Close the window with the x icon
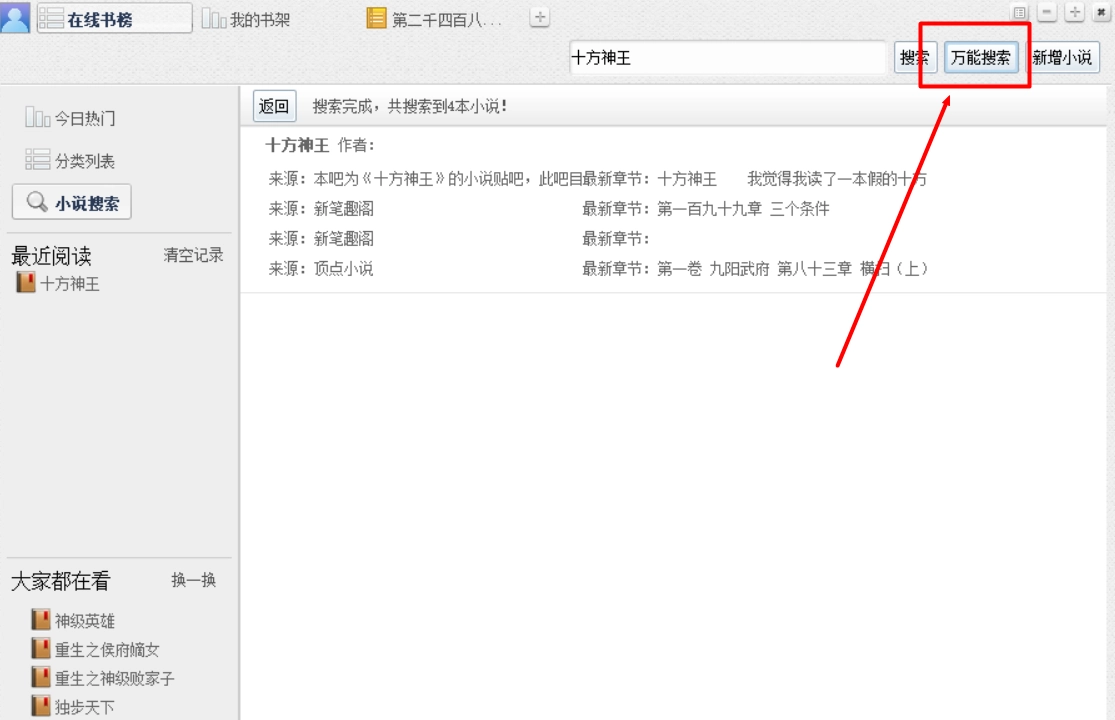This screenshot has width=1115, height=720. click(x=1101, y=12)
